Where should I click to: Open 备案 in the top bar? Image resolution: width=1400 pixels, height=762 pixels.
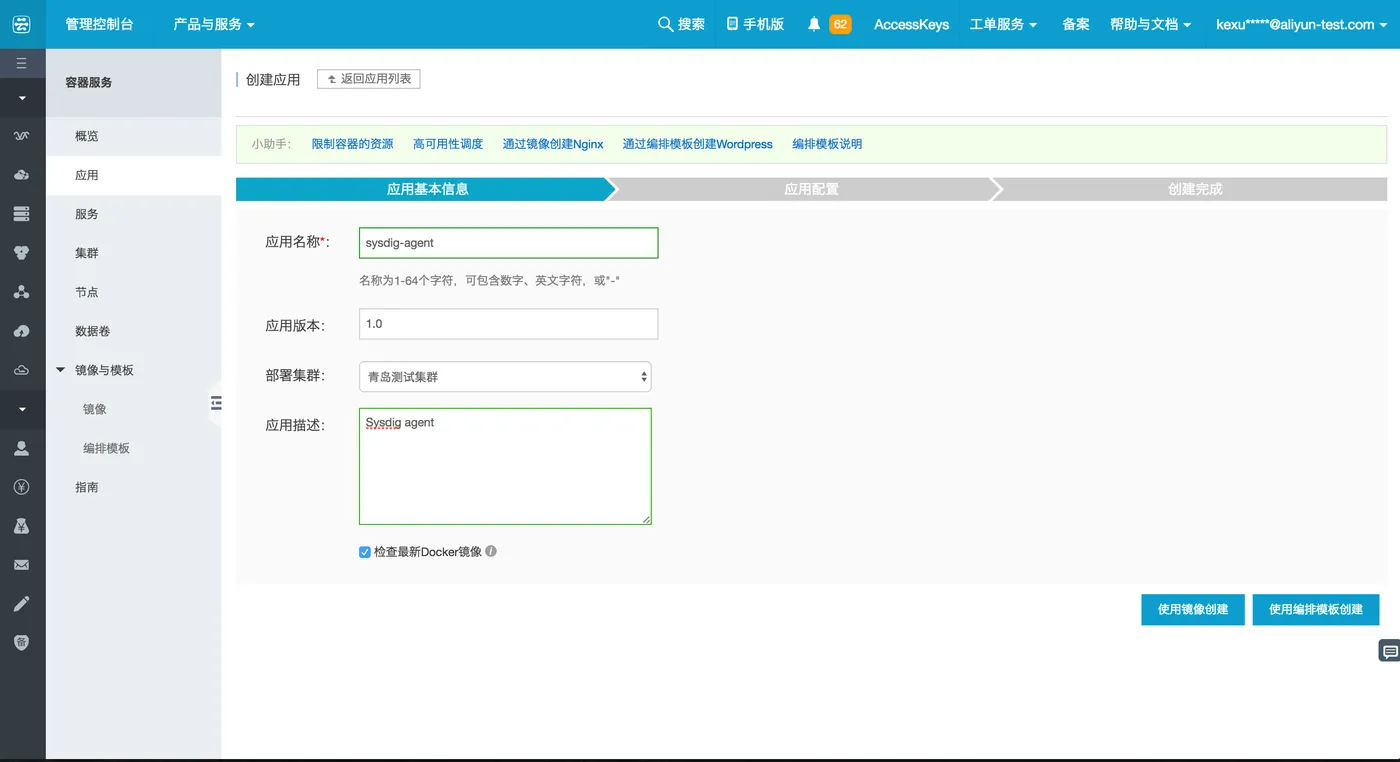[1076, 24]
